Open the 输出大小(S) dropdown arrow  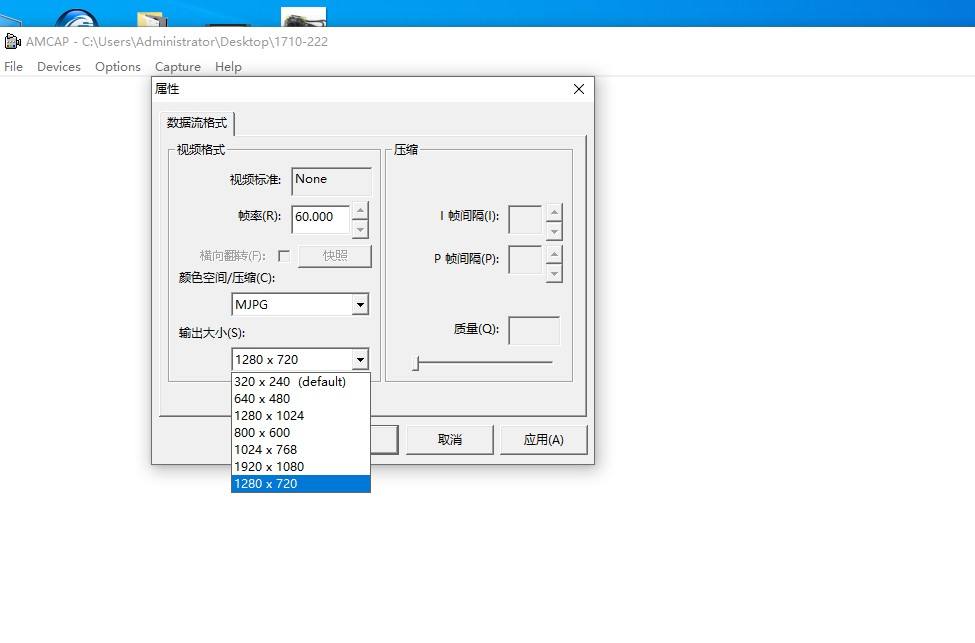pos(361,358)
